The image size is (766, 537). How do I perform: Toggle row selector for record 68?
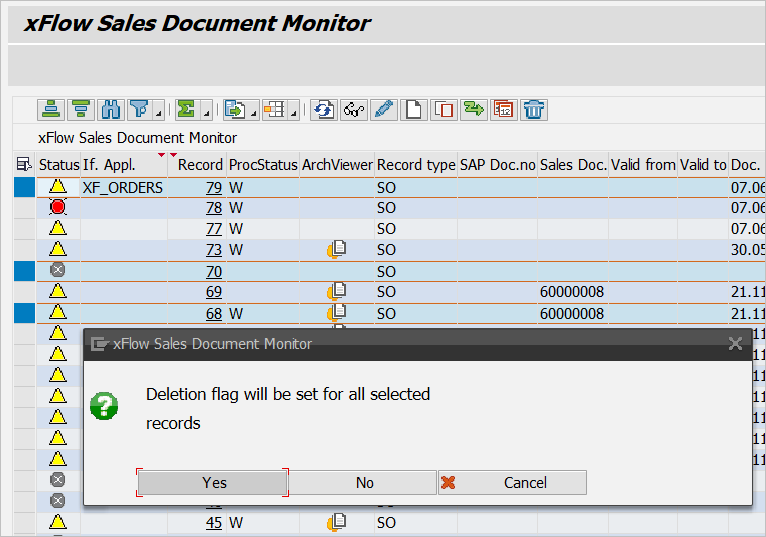point(23,314)
